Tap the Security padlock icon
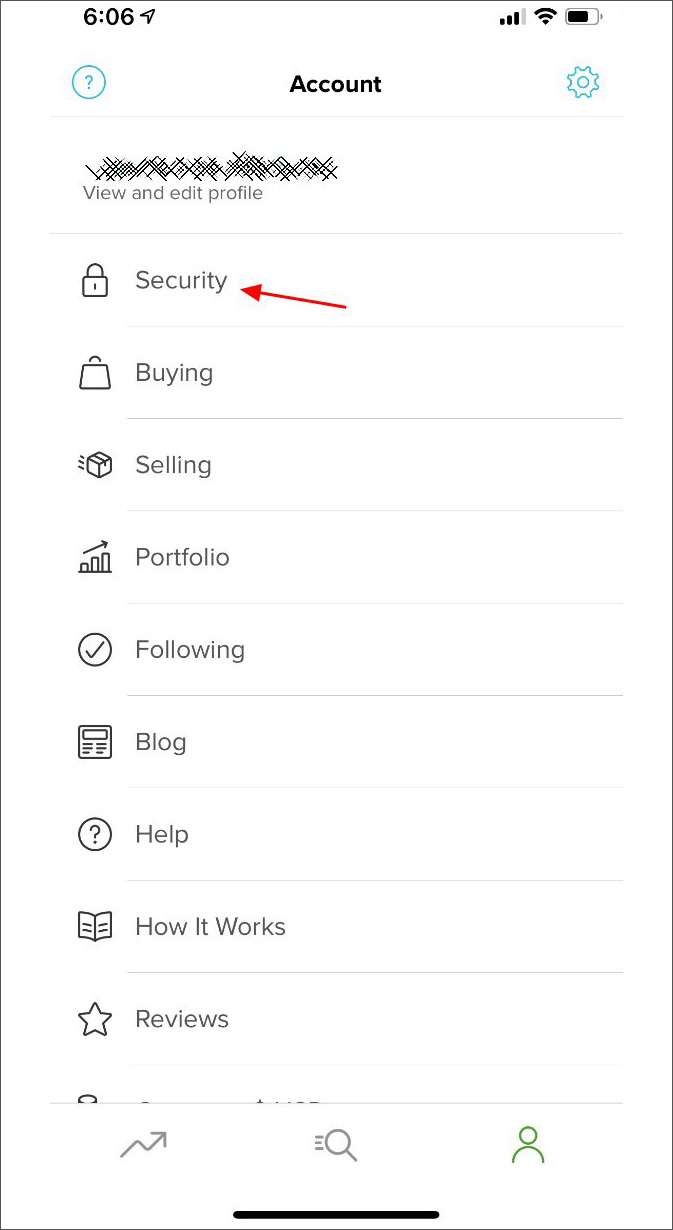Viewport: 673px width, 1230px height. tap(95, 280)
